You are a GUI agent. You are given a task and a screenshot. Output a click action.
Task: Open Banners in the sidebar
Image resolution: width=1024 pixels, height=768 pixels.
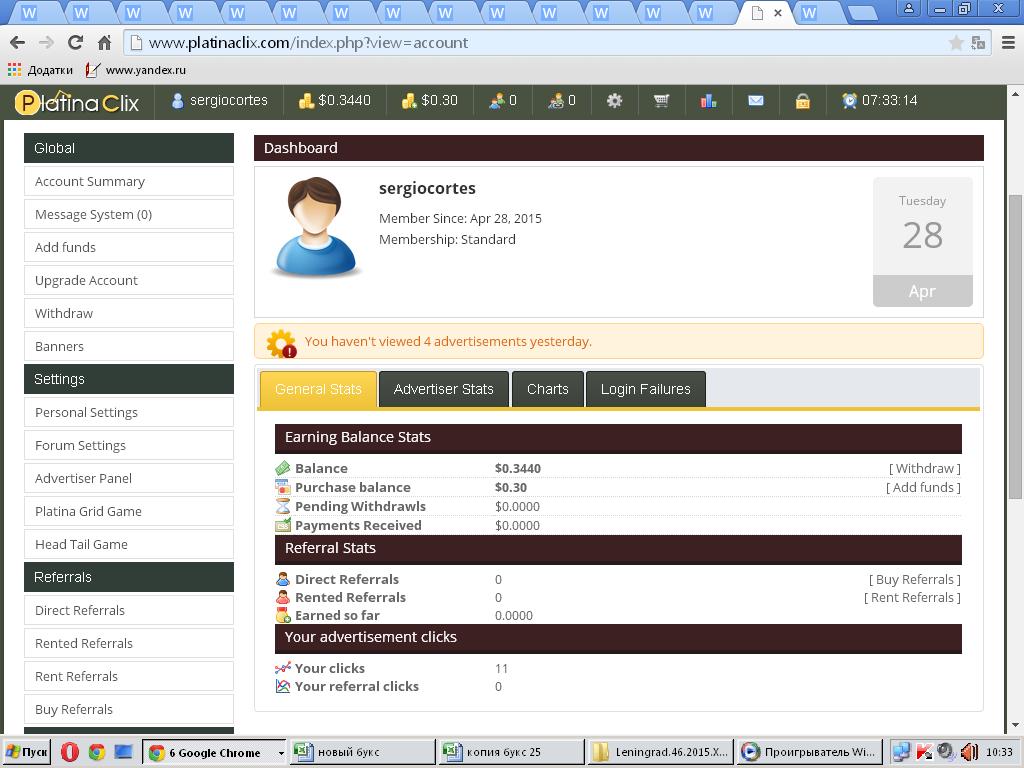(129, 346)
